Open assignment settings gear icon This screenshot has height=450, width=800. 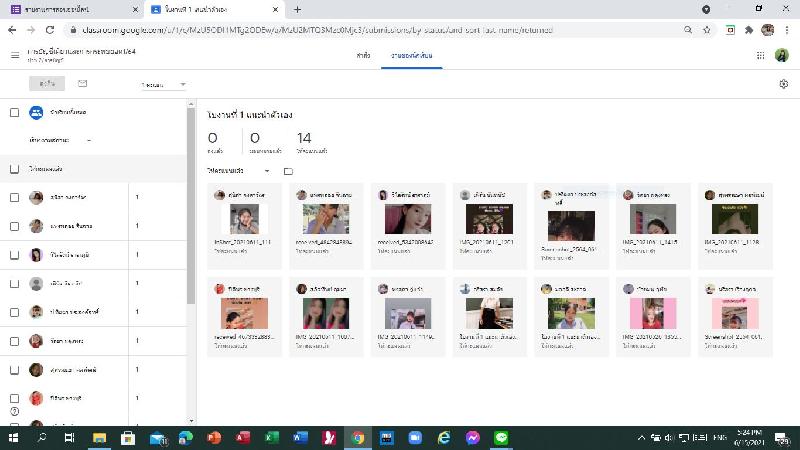tap(783, 85)
